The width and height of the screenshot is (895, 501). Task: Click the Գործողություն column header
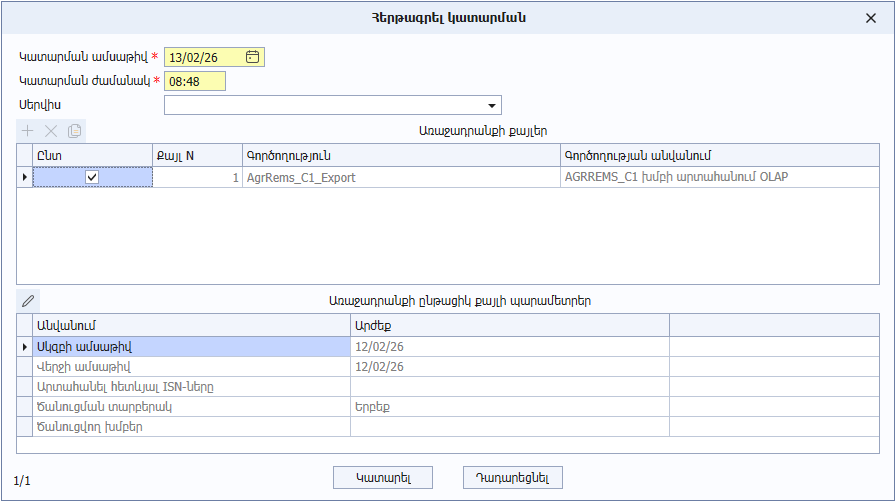pos(400,156)
